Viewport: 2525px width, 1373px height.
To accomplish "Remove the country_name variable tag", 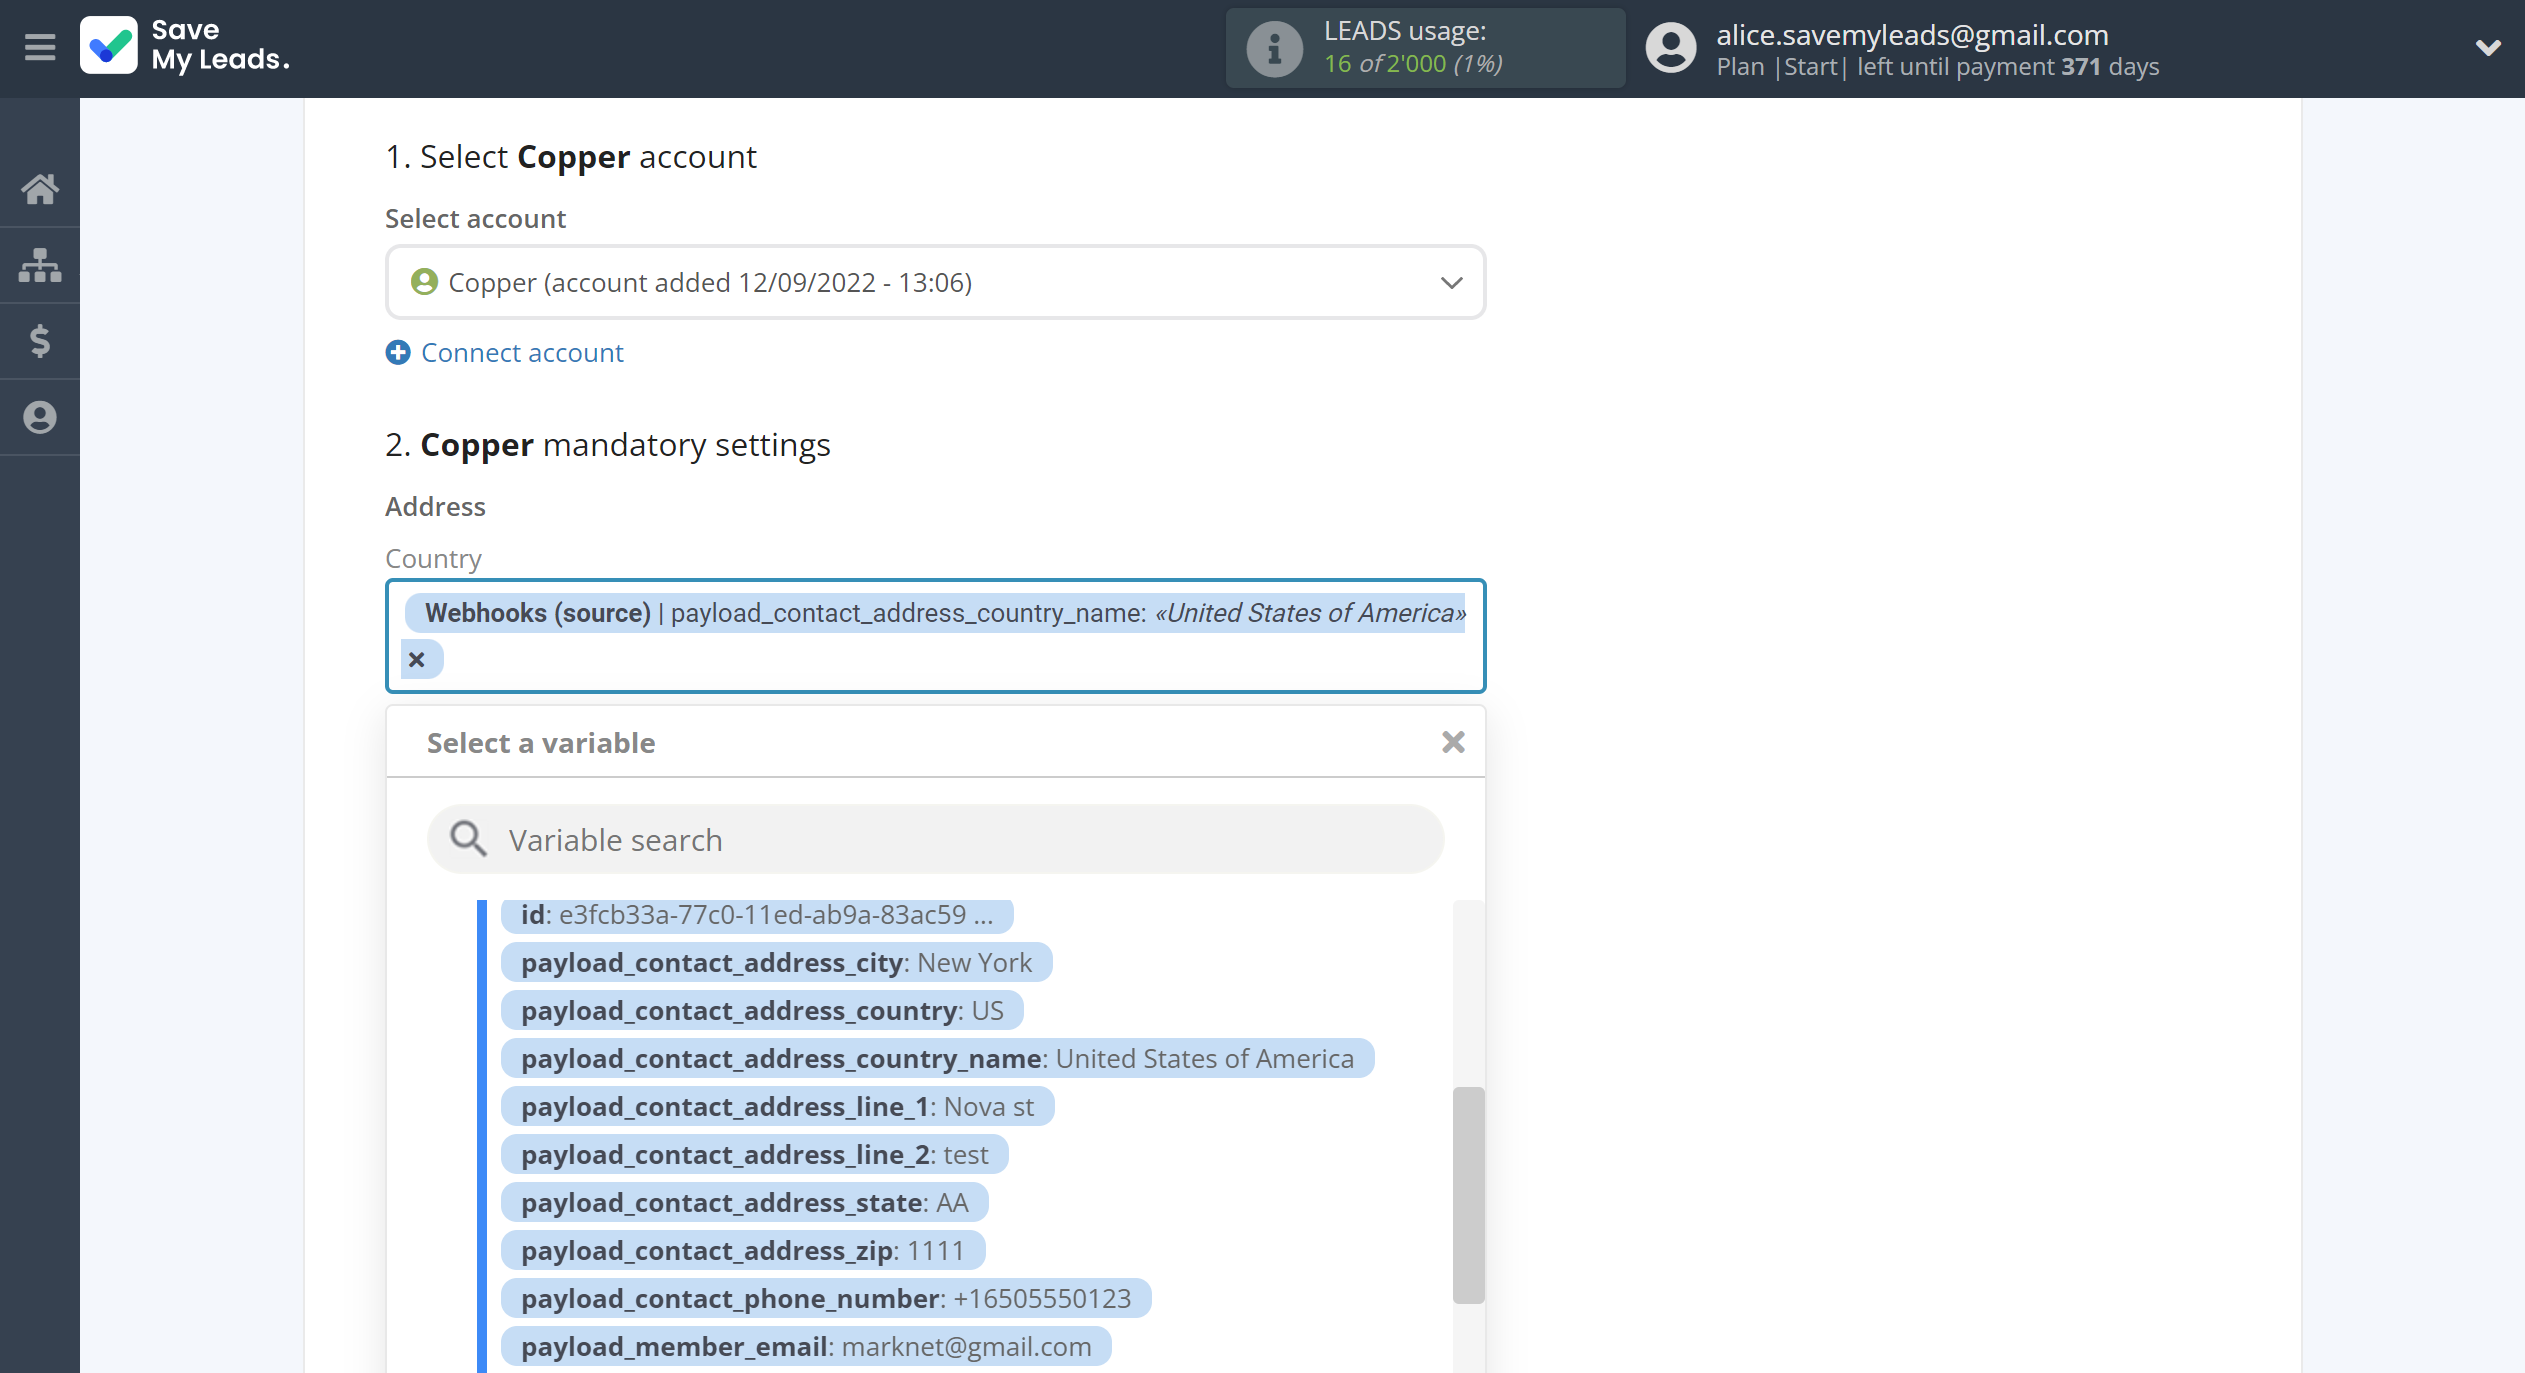I will 417,660.
